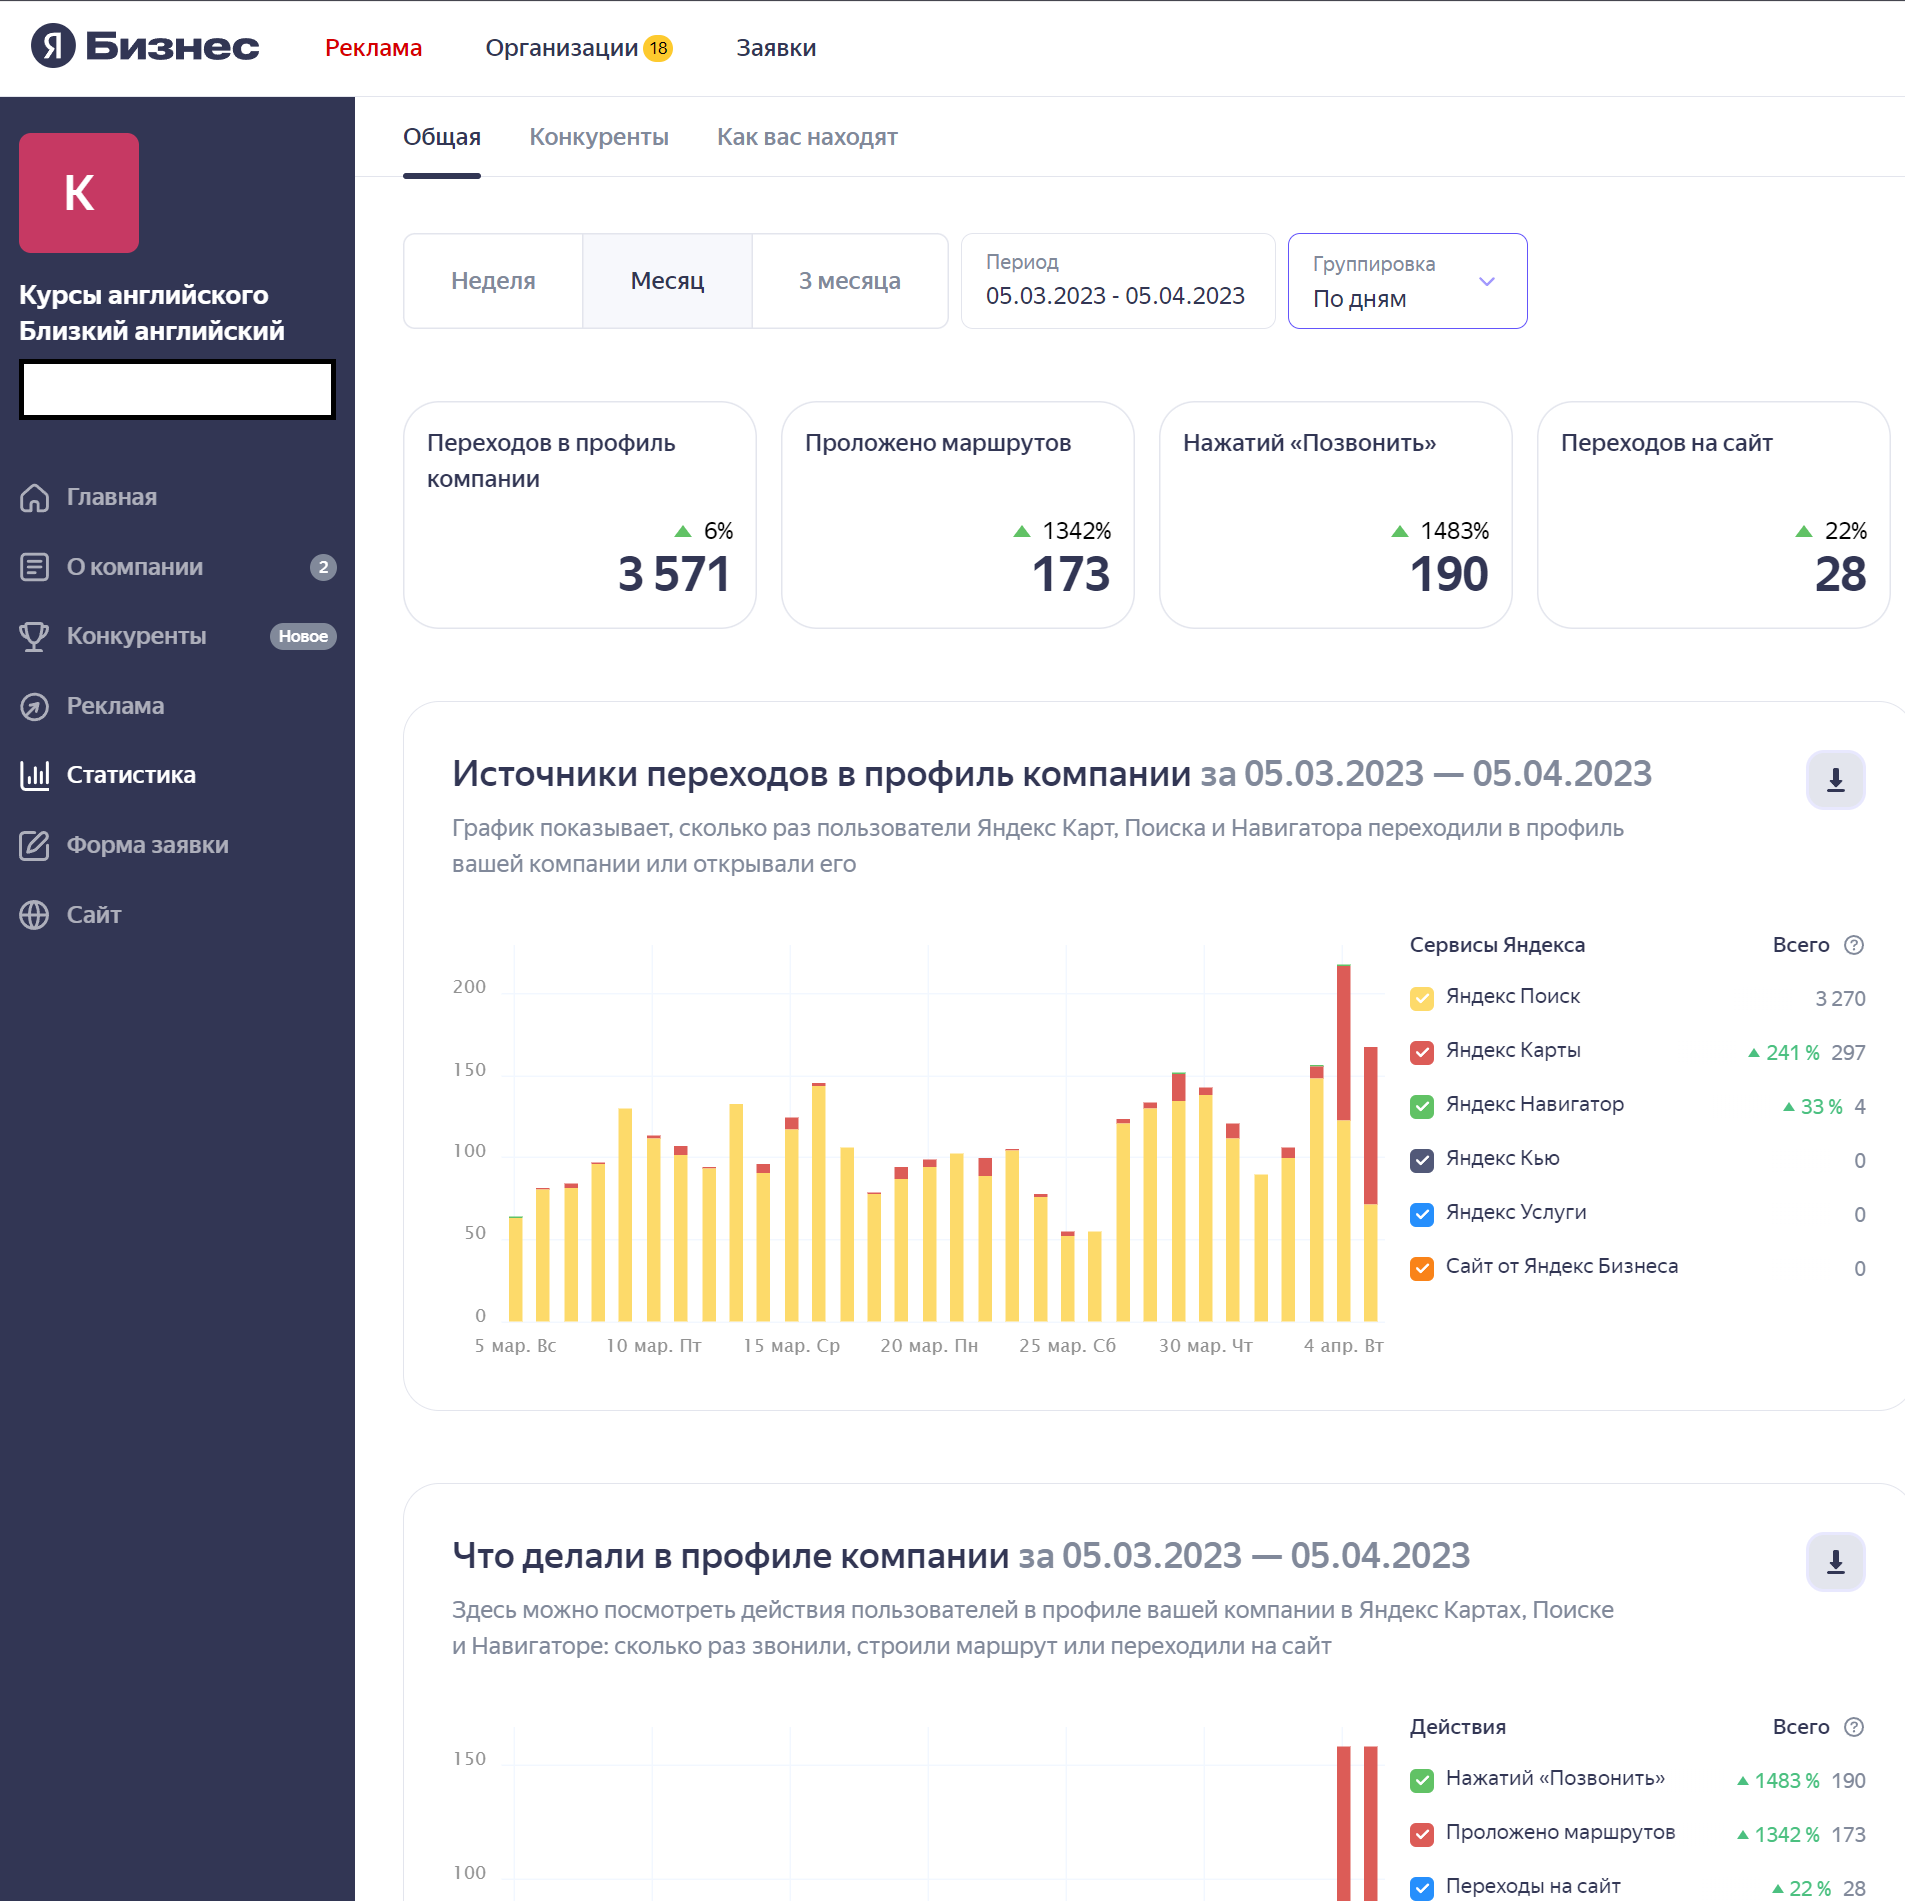1905x1901 pixels.
Task: Open the Период date range picker
Action: 1117,281
